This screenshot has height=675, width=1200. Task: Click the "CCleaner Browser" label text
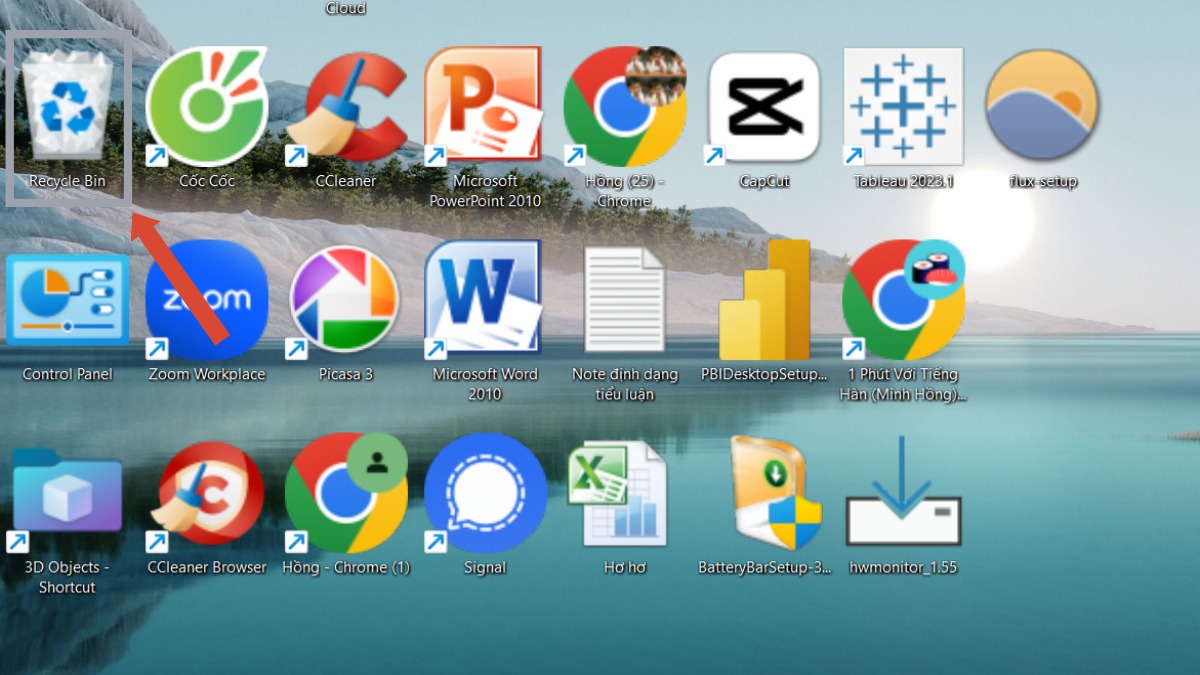[207, 567]
